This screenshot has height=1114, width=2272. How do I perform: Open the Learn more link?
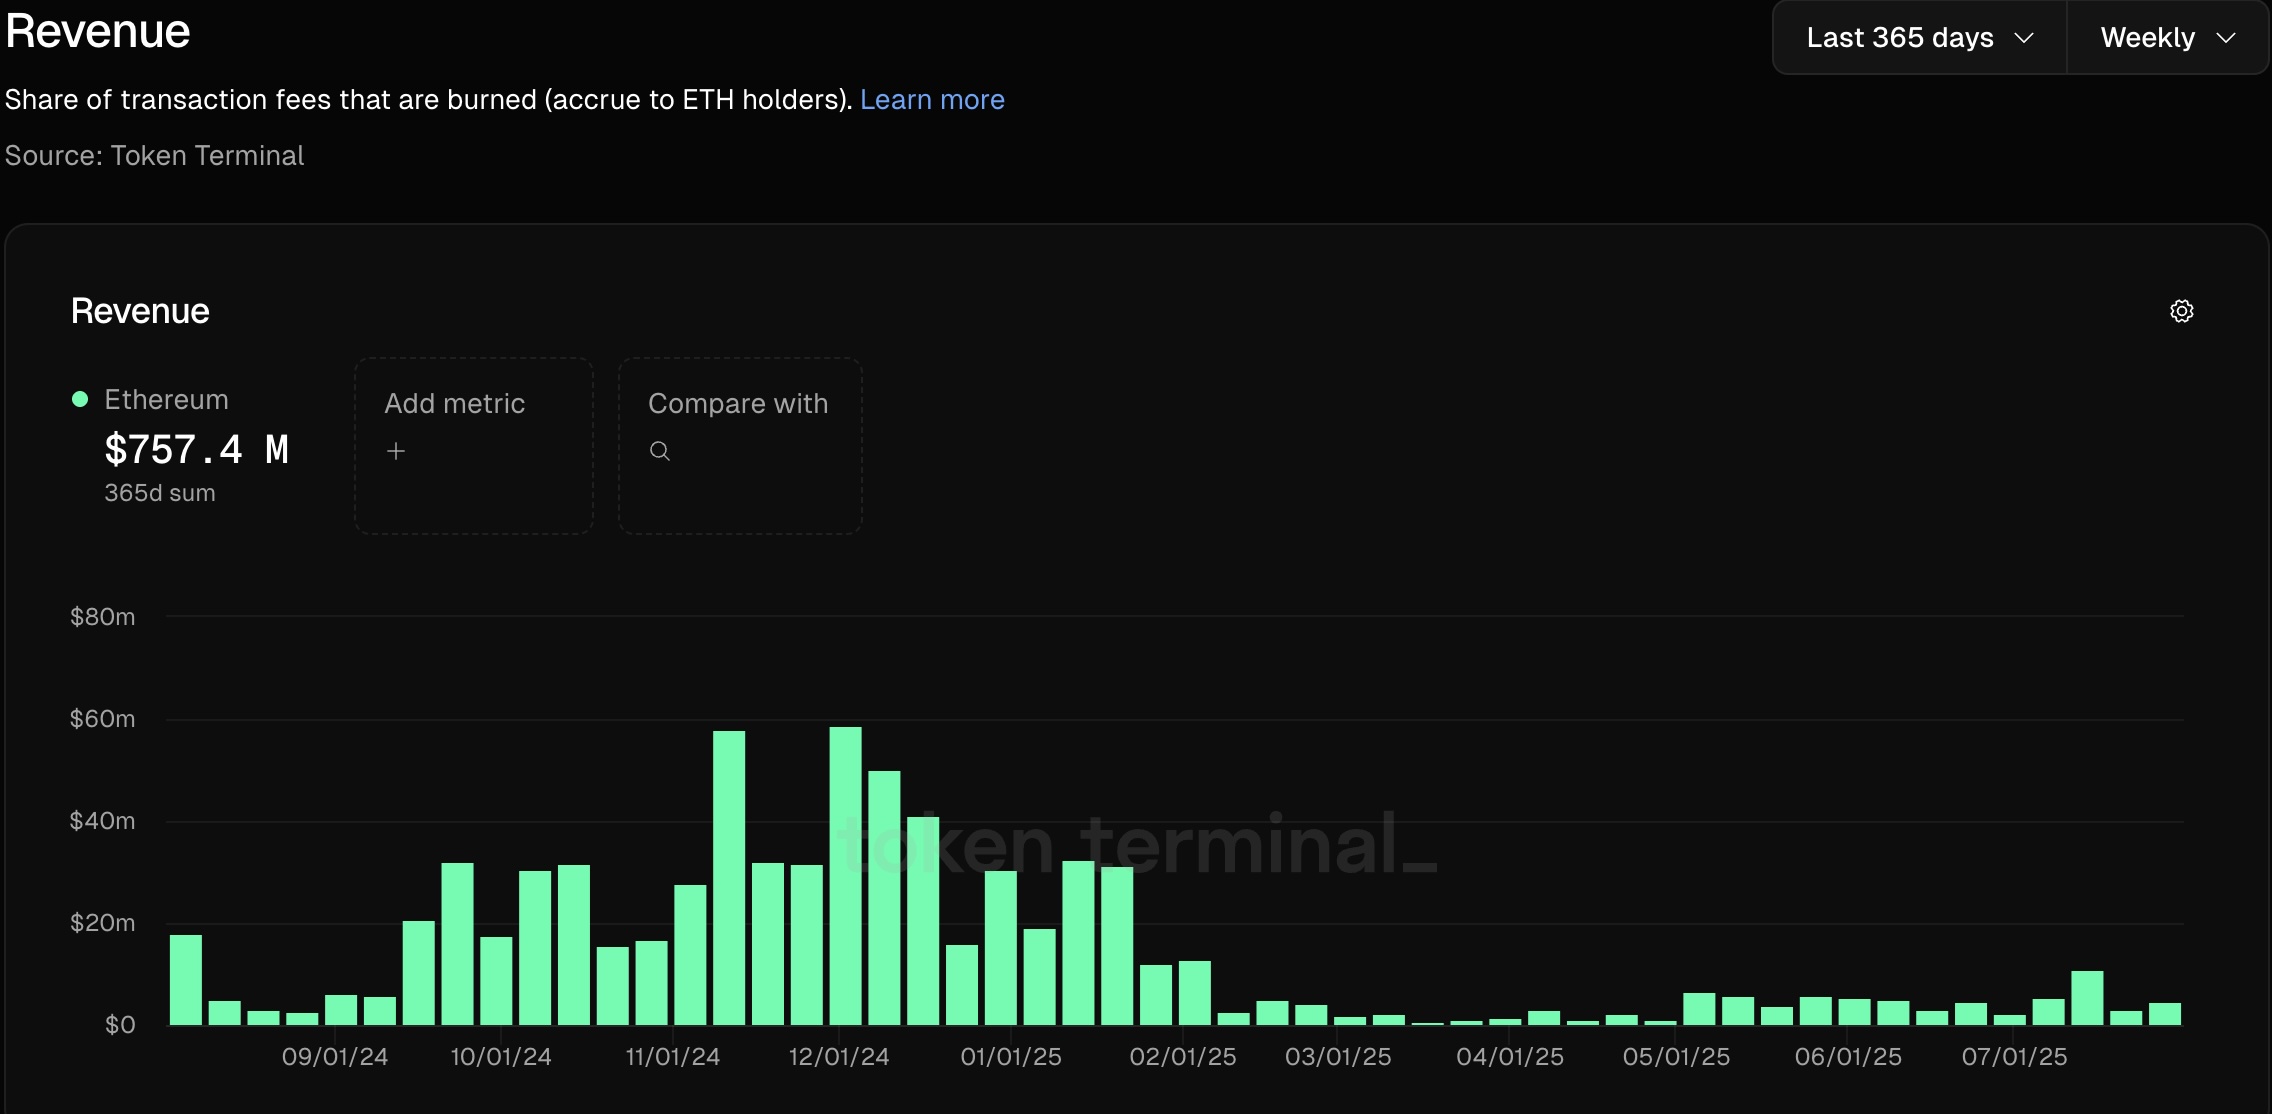coord(932,100)
